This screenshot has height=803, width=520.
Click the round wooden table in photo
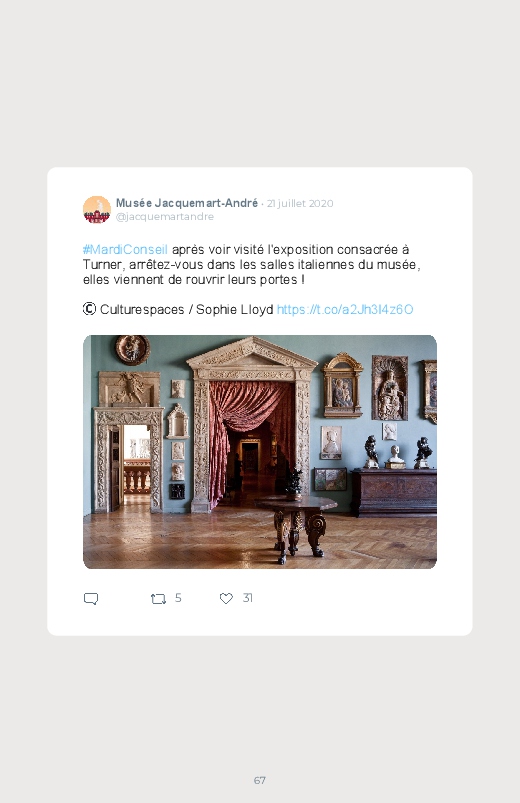pos(297,527)
